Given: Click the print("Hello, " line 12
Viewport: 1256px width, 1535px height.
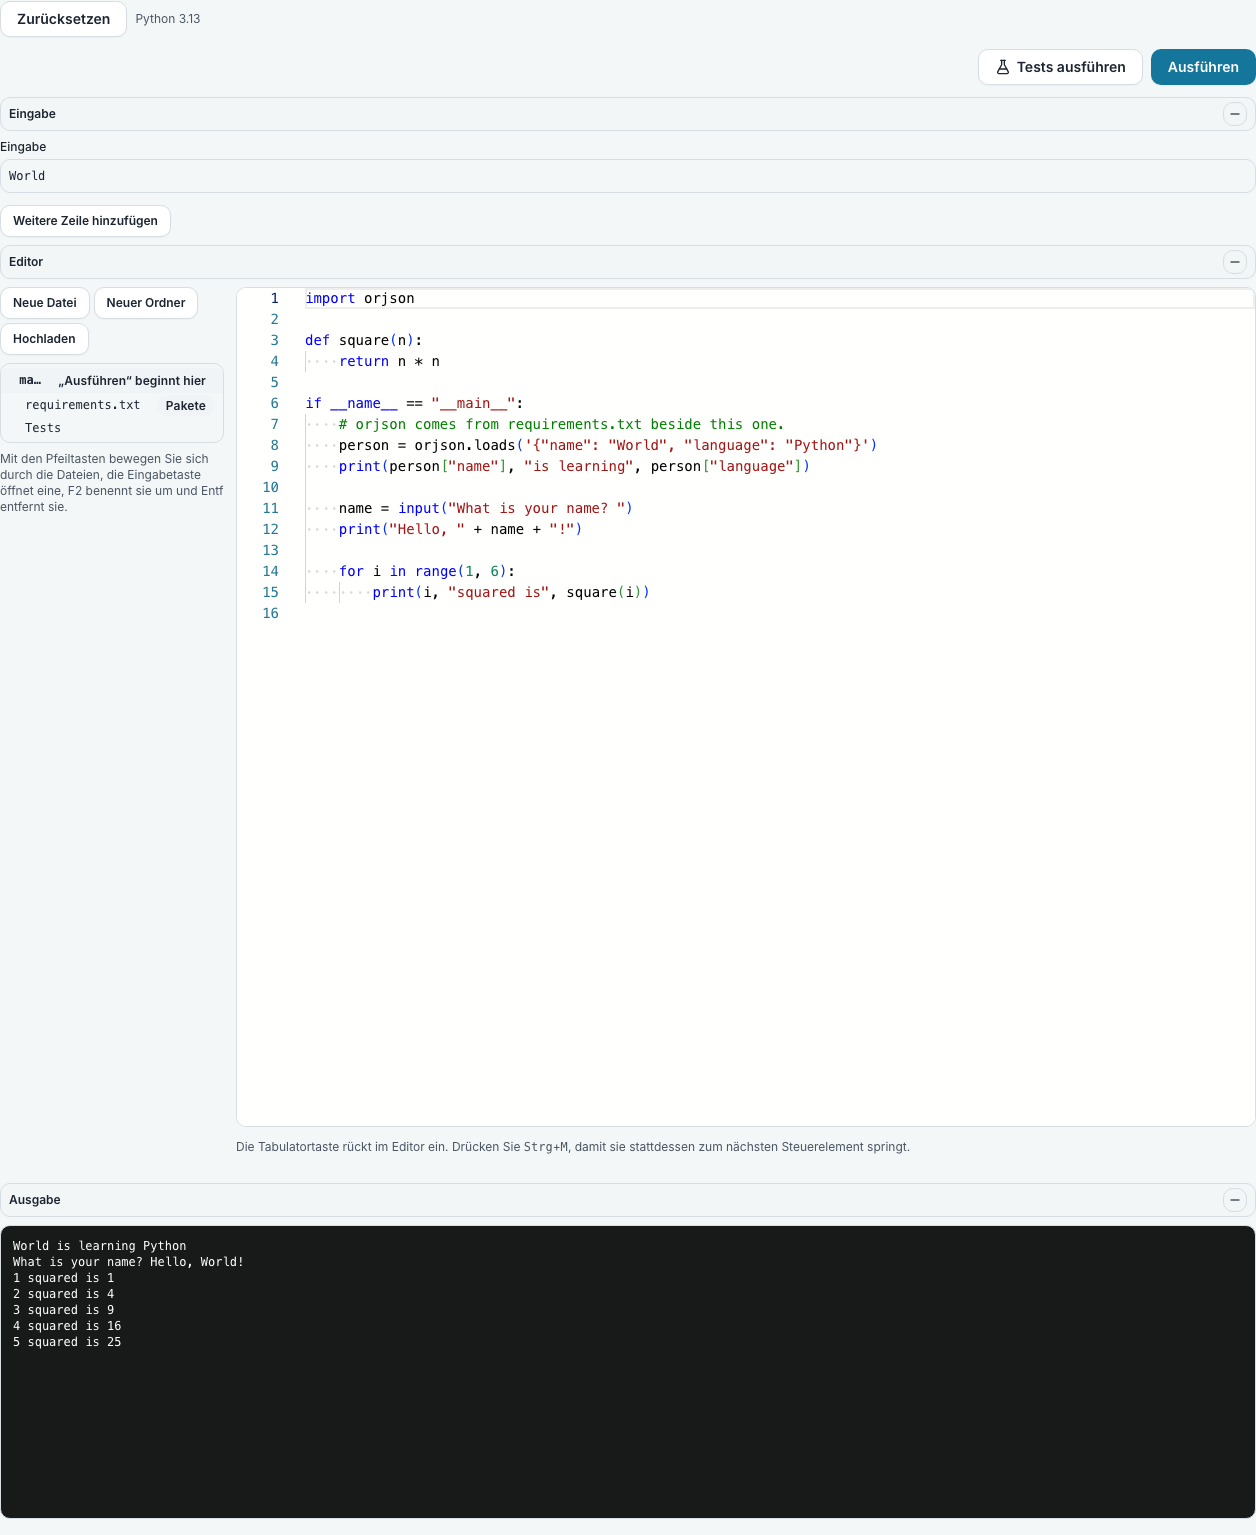Looking at the screenshot, I should click(460, 529).
